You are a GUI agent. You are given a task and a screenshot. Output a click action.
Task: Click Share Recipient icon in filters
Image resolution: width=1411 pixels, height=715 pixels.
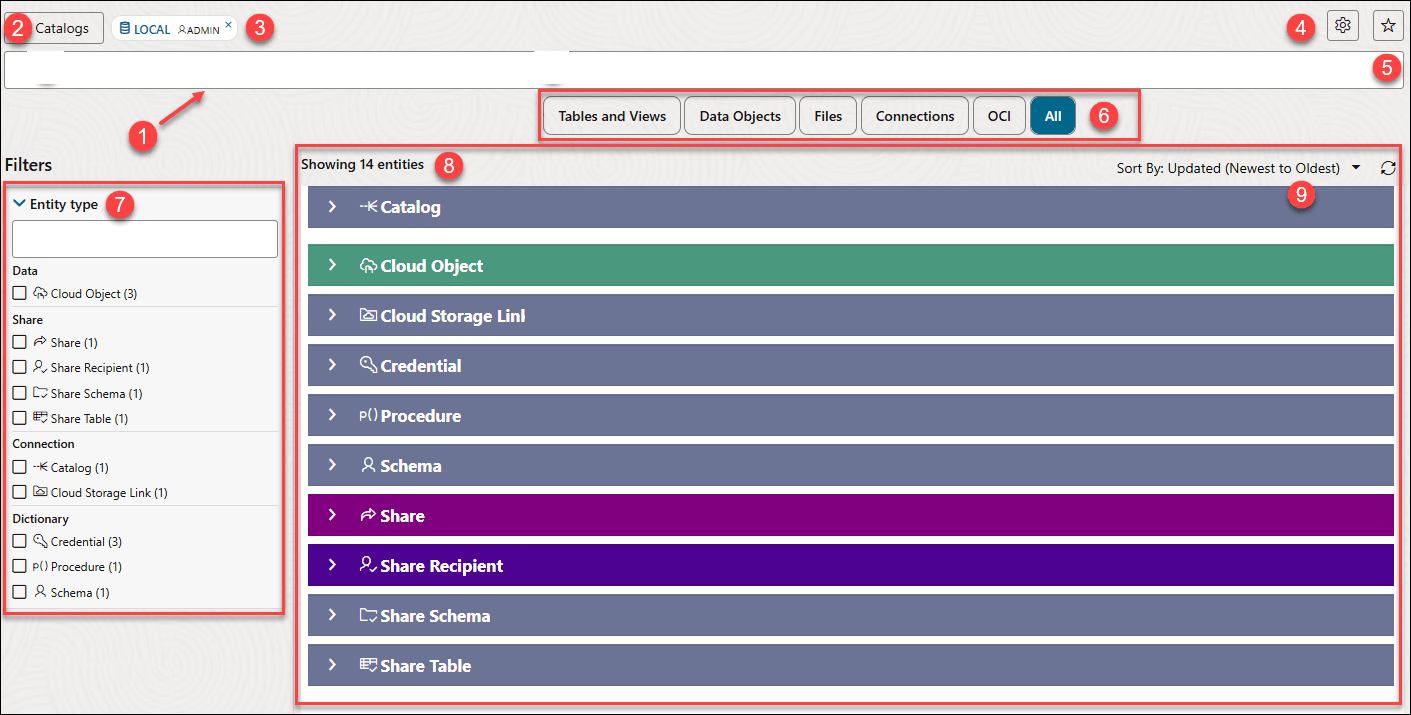[x=40, y=367]
